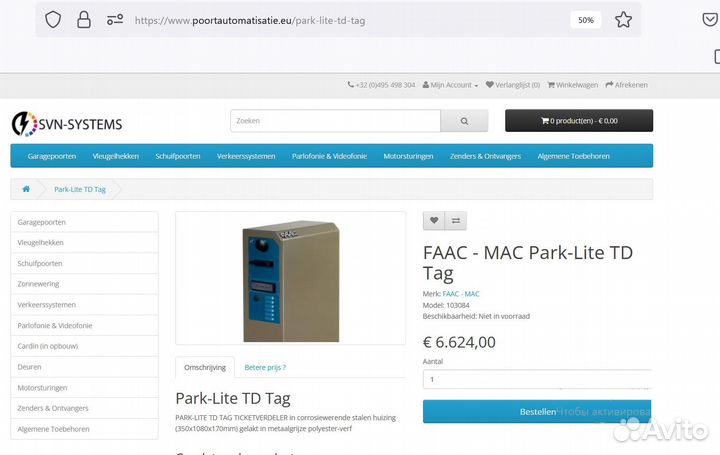The image size is (720, 455).
Task: Select Vleugelhekken in the sidebar list
Action: click(x=84, y=243)
